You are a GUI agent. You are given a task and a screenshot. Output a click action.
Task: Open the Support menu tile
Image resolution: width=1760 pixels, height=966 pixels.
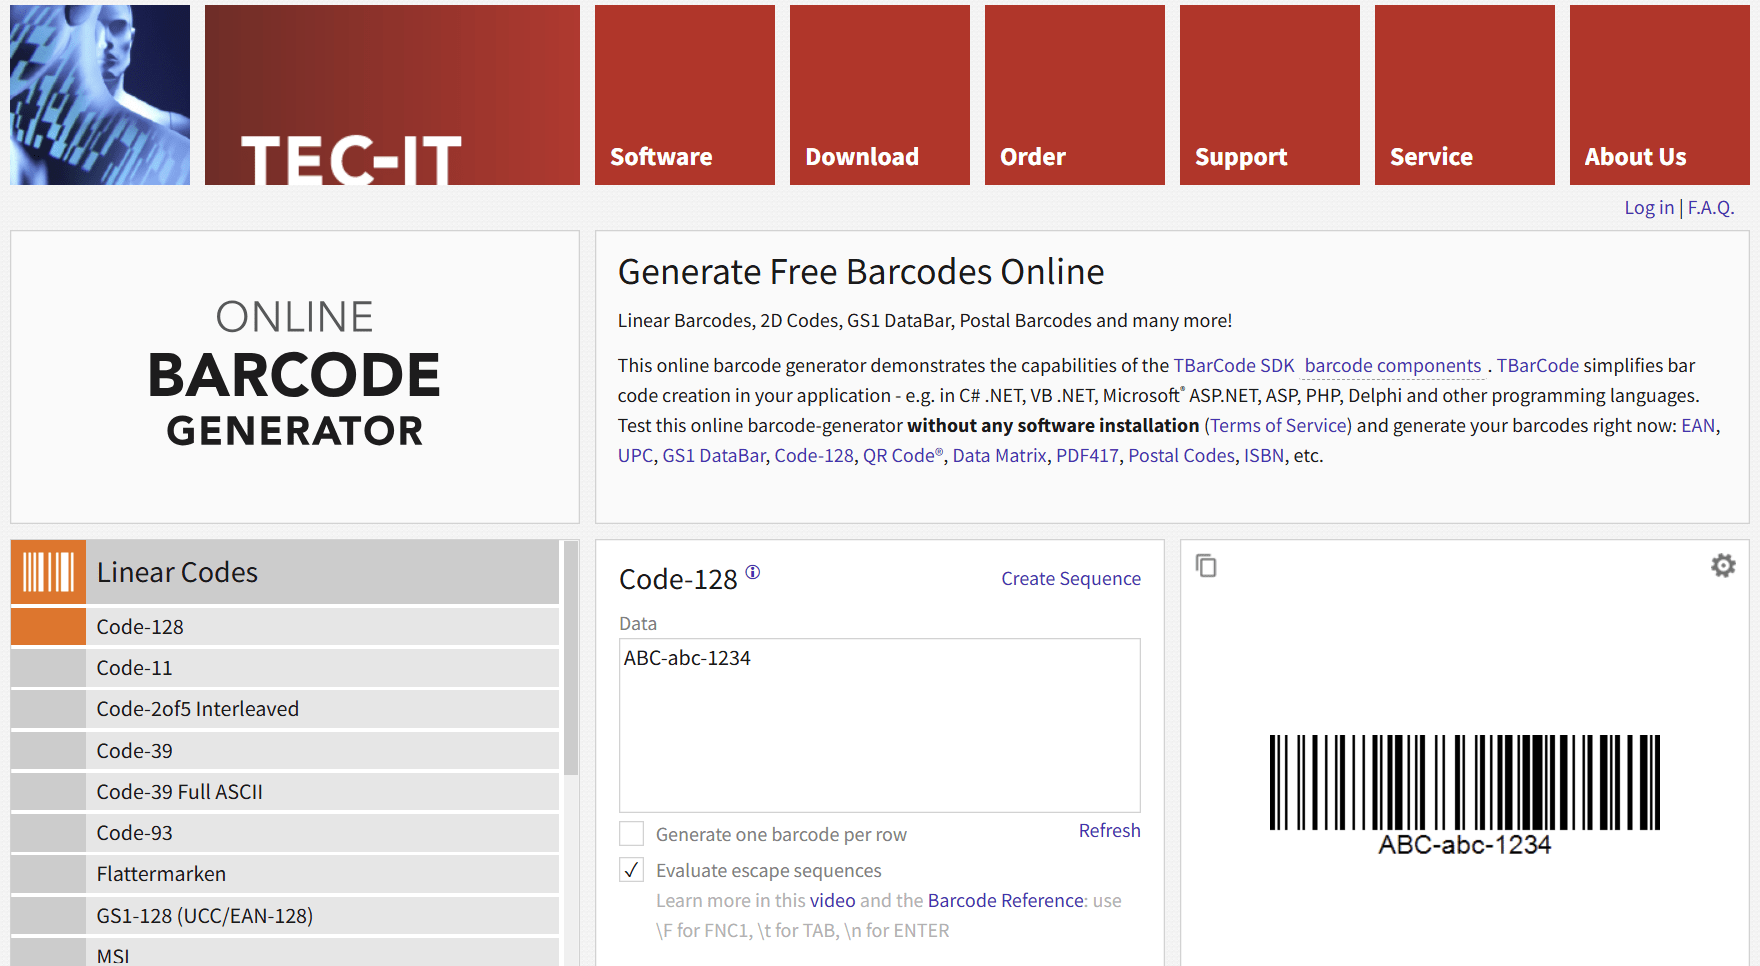pyautogui.click(x=1270, y=95)
